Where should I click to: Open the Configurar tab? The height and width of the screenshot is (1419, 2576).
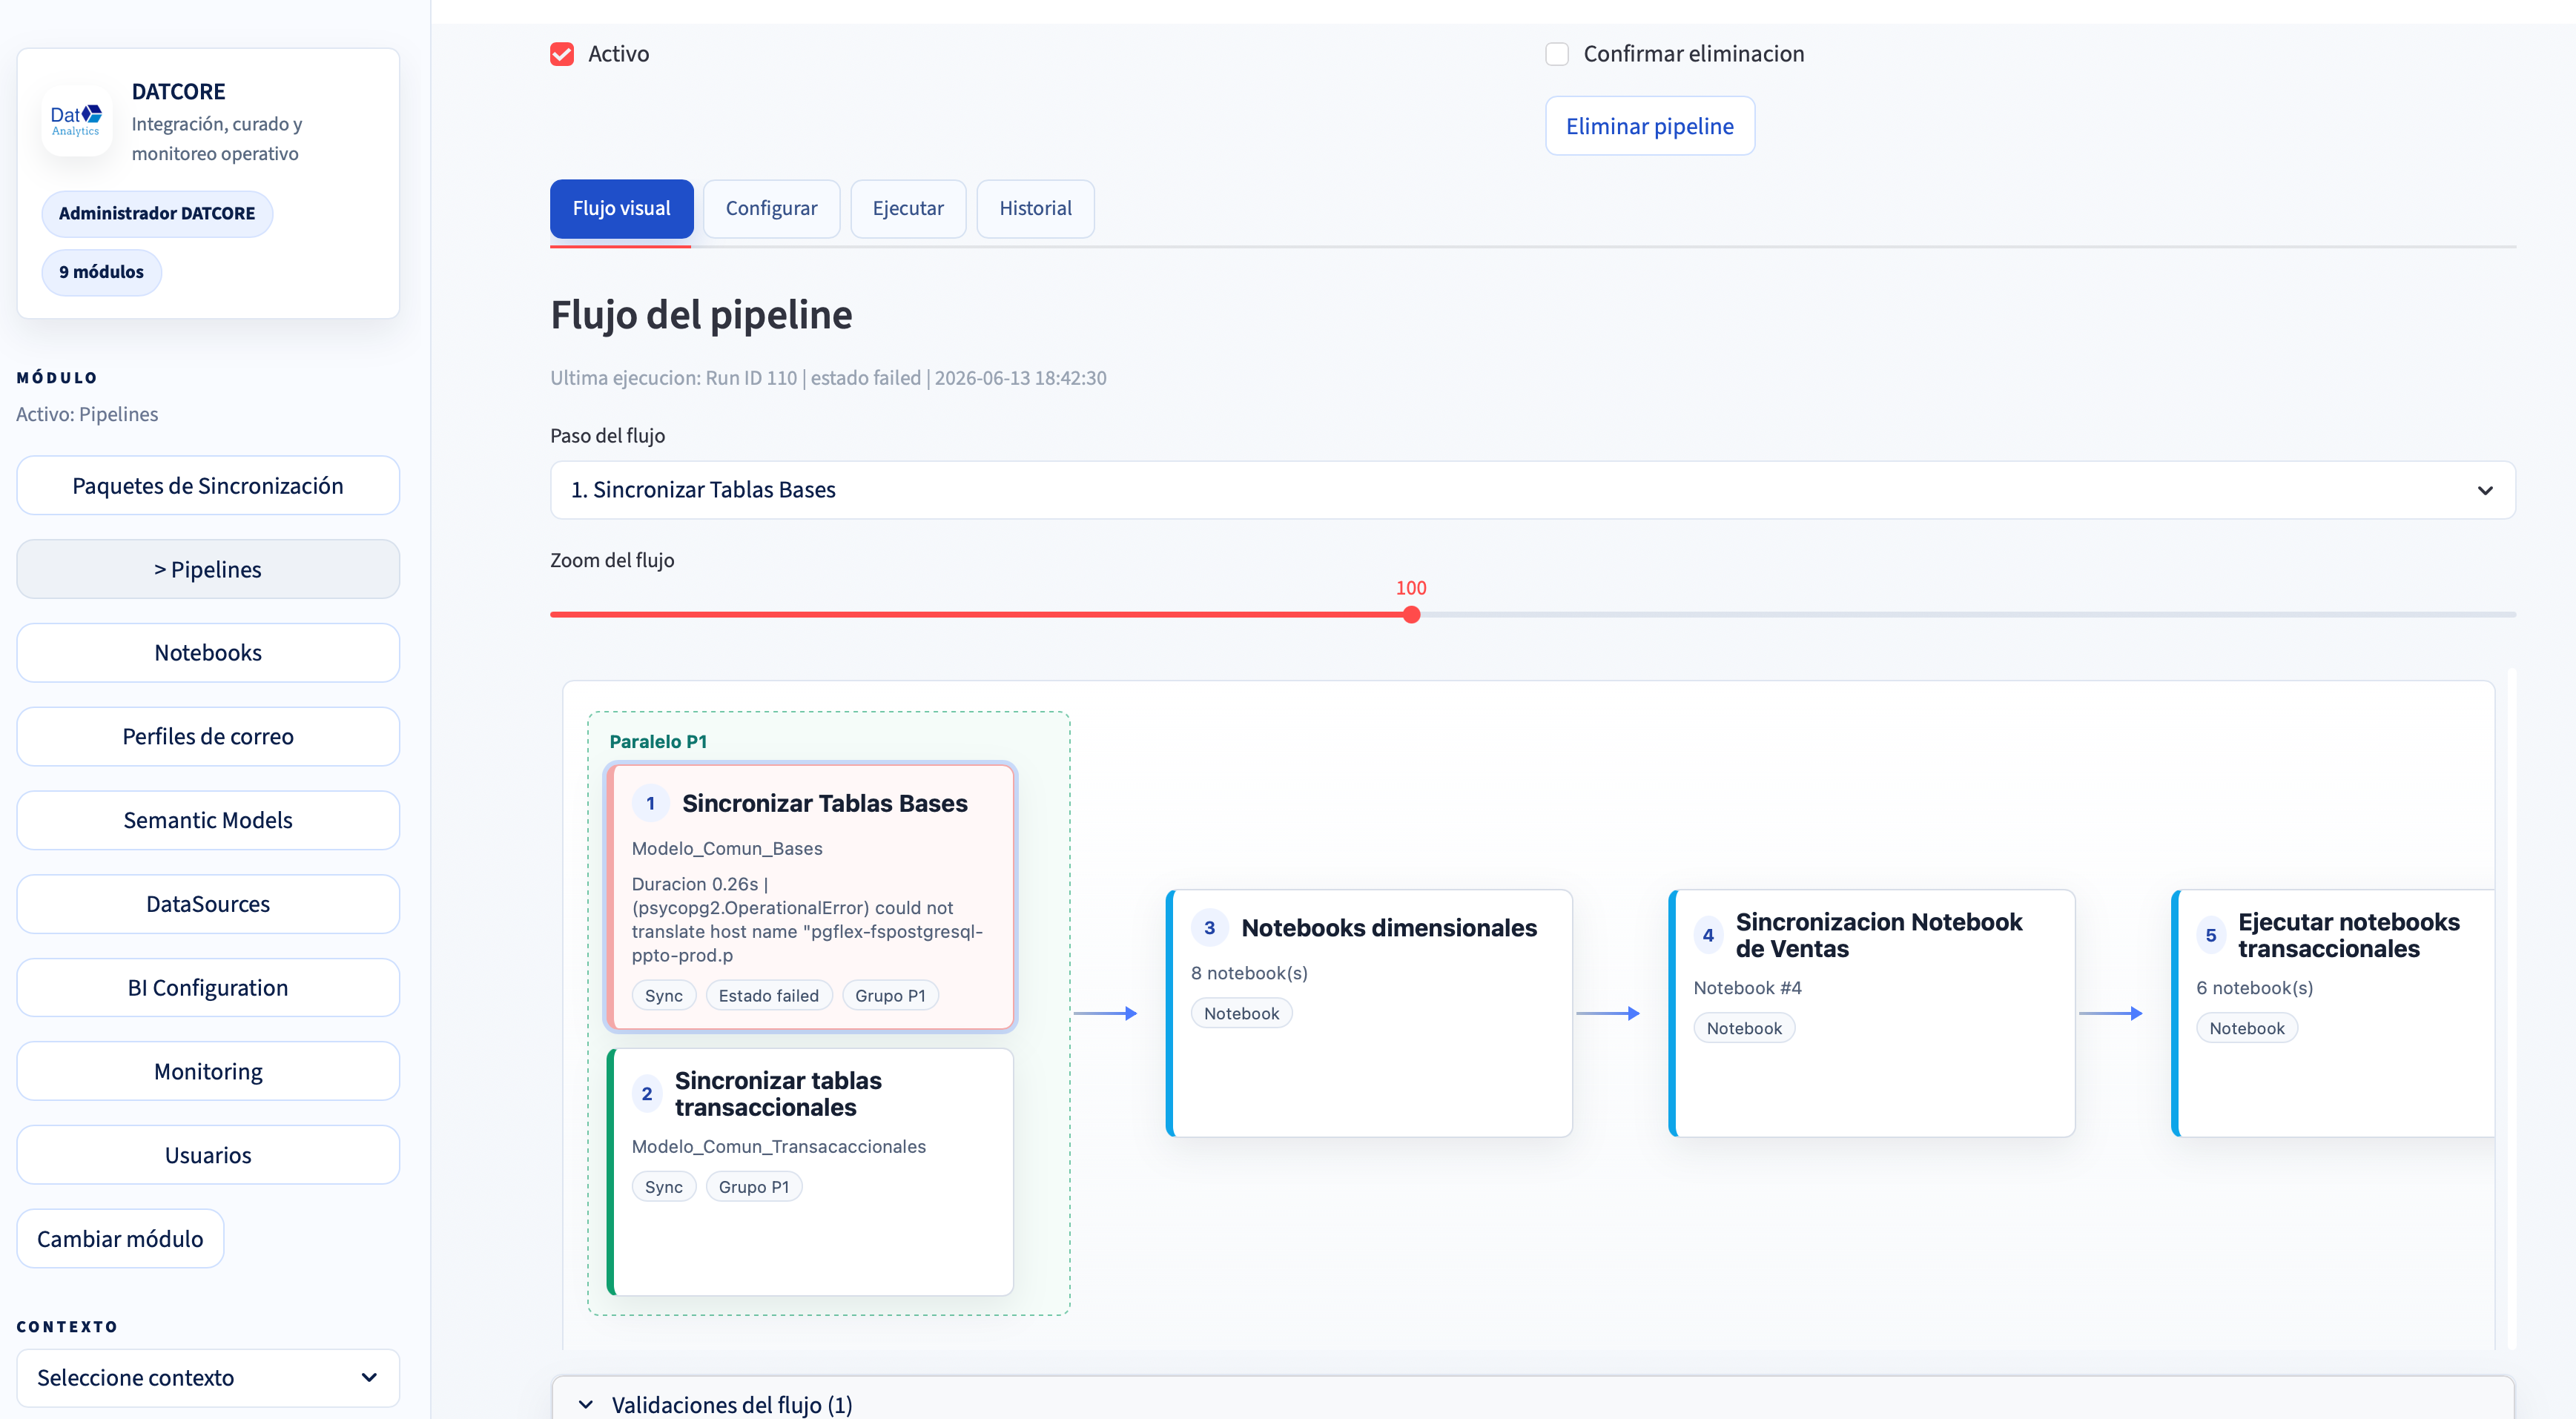point(771,208)
